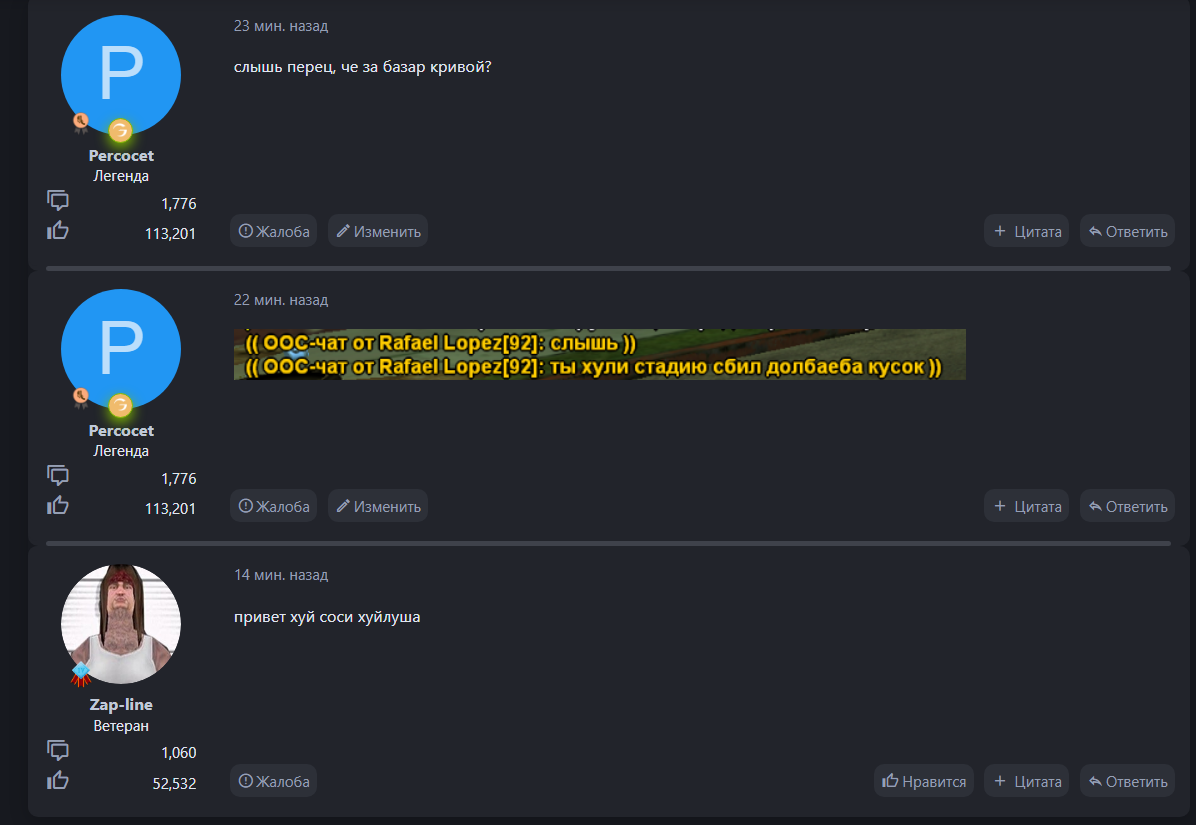
Task: Click the gold coin badge on second Percocet avatar
Action: click(120, 405)
